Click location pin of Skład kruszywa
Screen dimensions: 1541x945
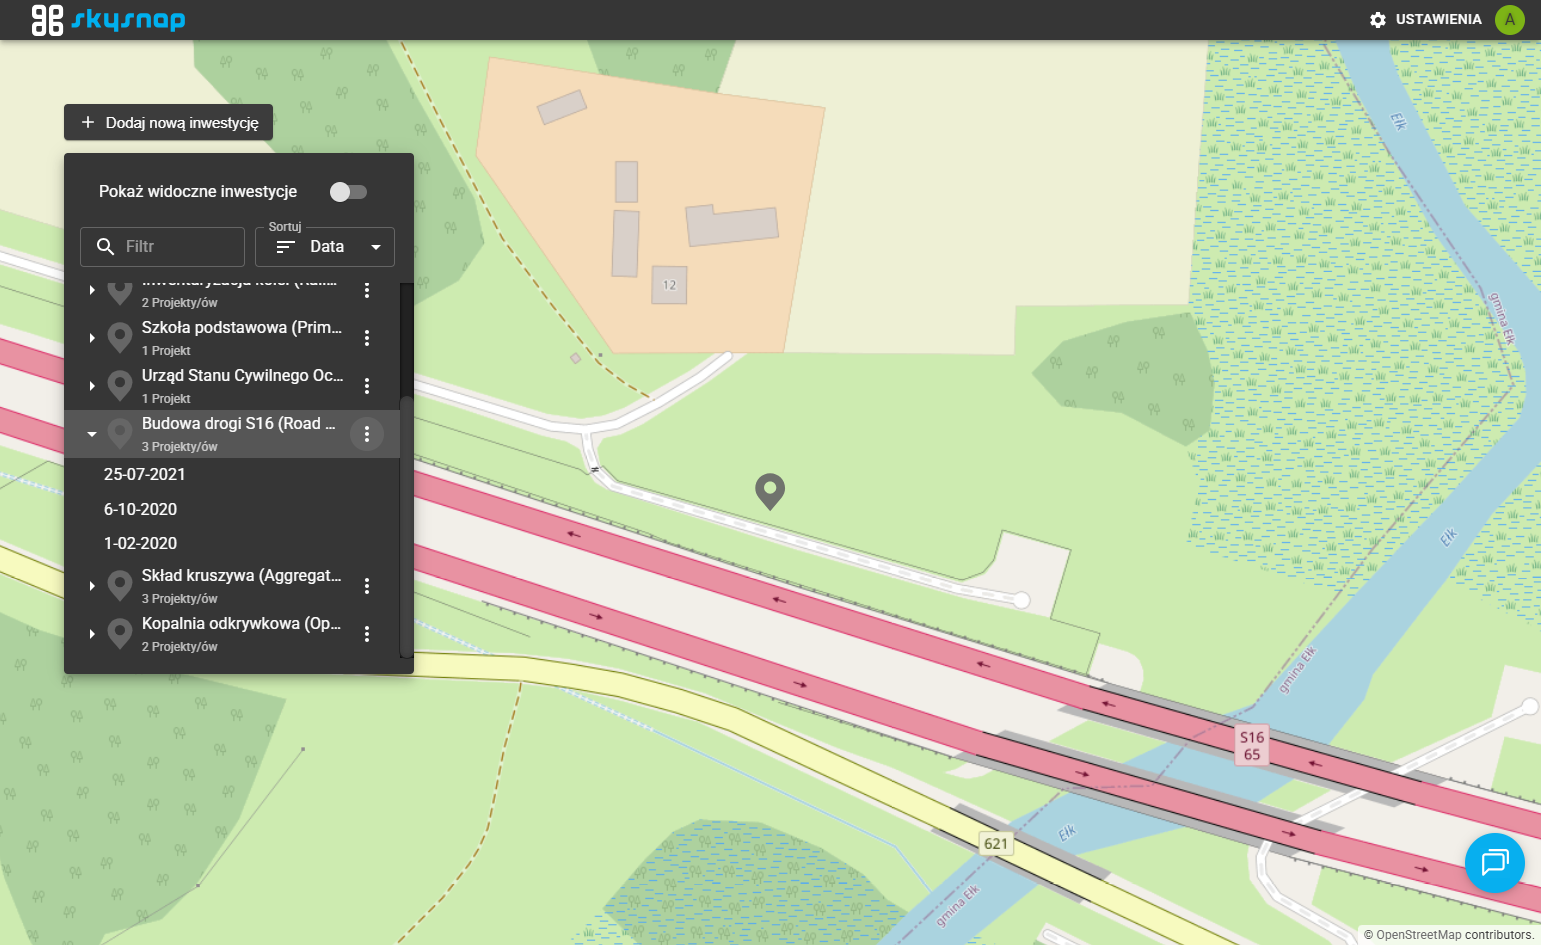120,585
